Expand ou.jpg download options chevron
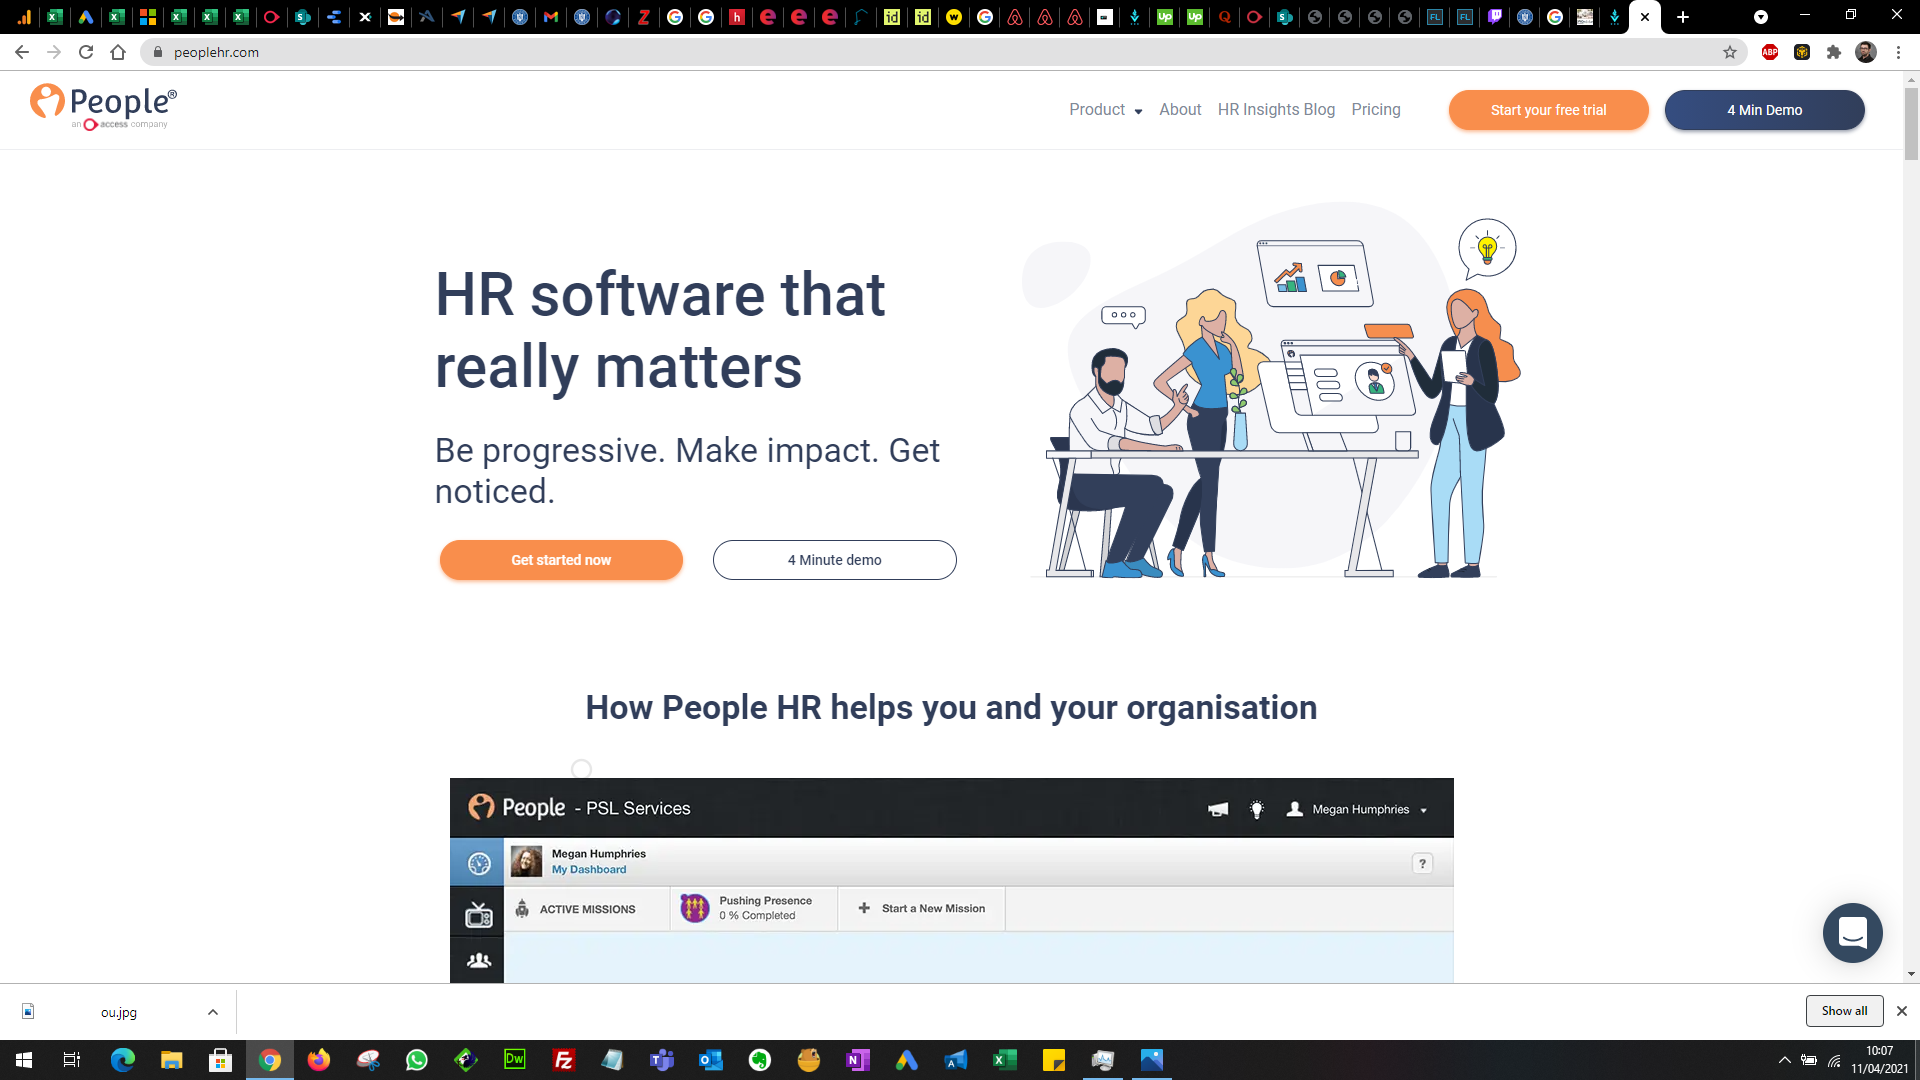The image size is (1920, 1080). point(213,1012)
